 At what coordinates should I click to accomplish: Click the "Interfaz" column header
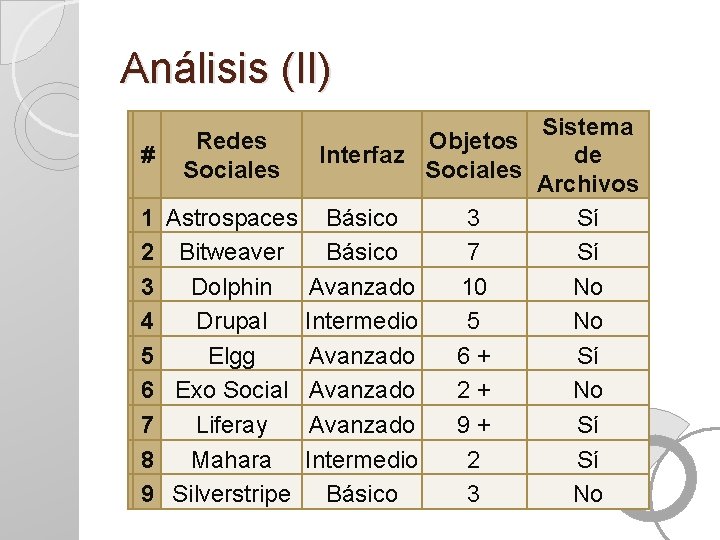[x=361, y=155]
